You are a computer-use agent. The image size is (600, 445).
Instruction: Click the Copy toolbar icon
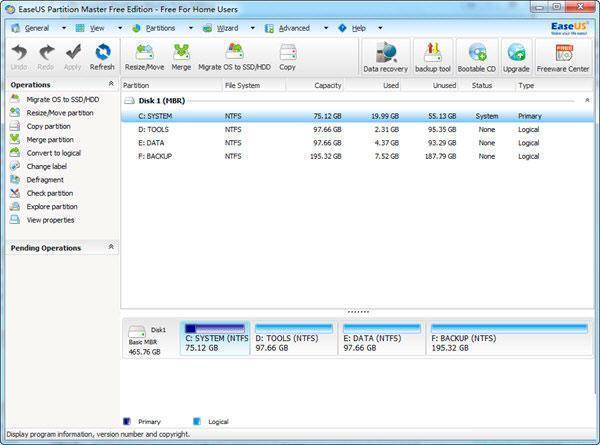287,54
